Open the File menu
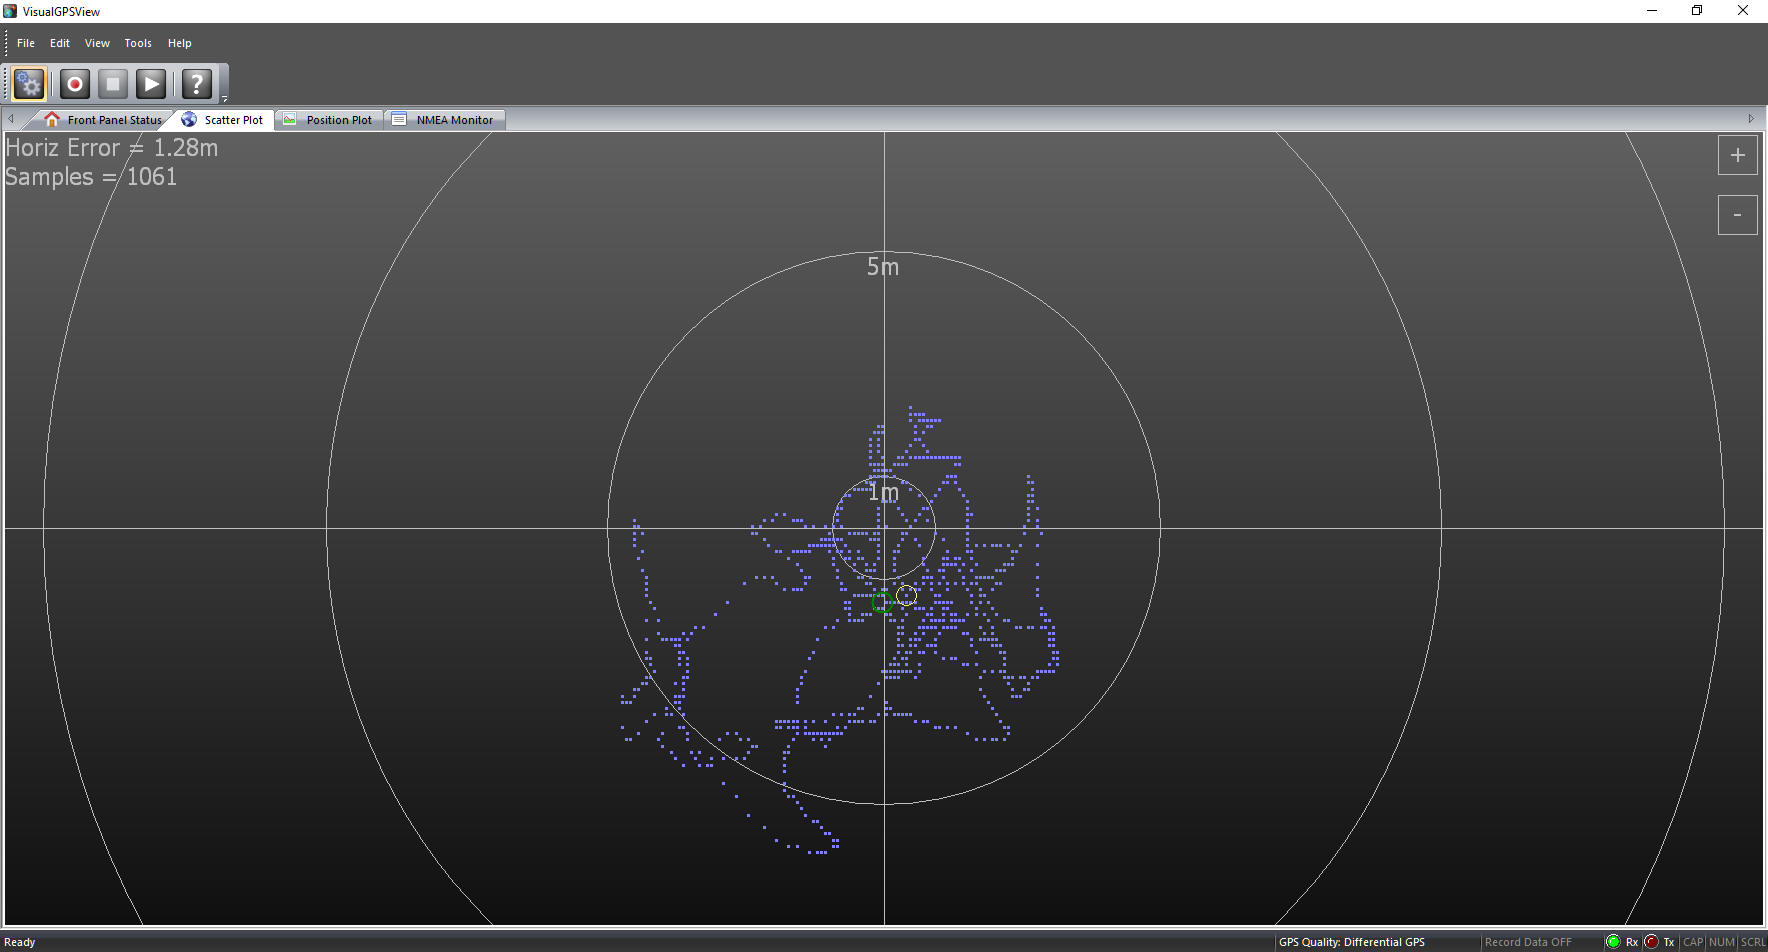 [26, 43]
